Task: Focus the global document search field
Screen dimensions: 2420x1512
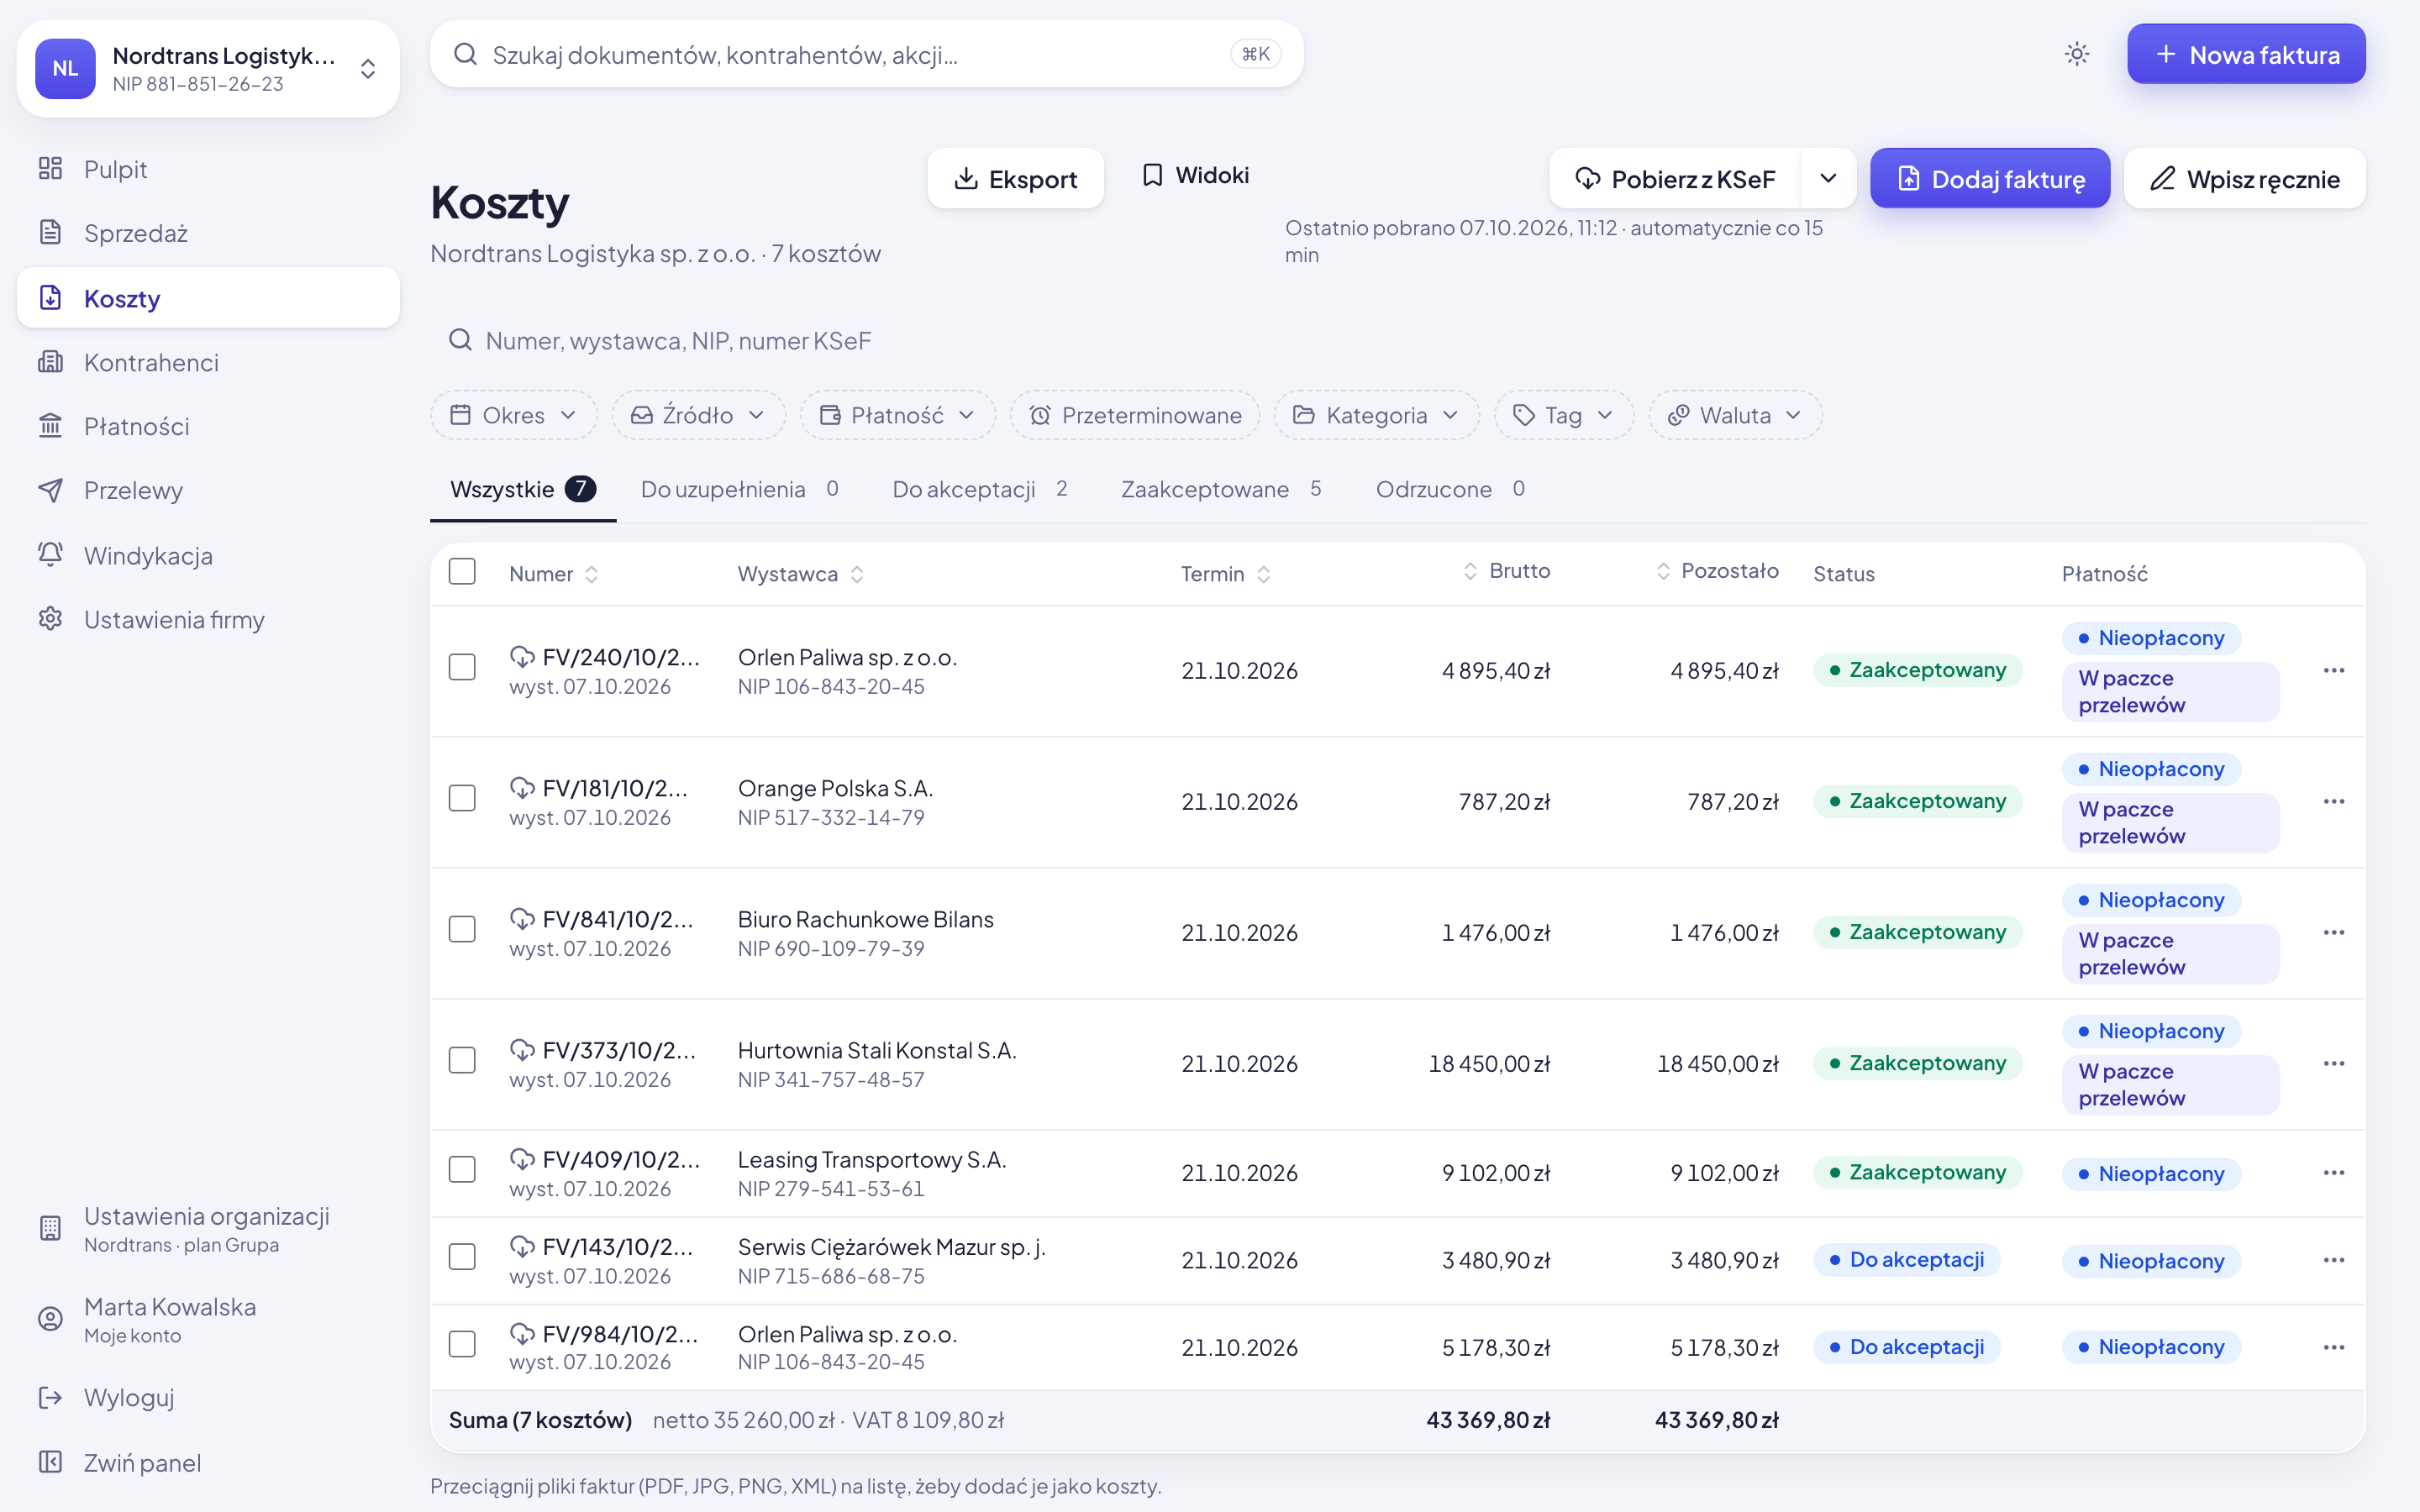Action: pos(866,54)
